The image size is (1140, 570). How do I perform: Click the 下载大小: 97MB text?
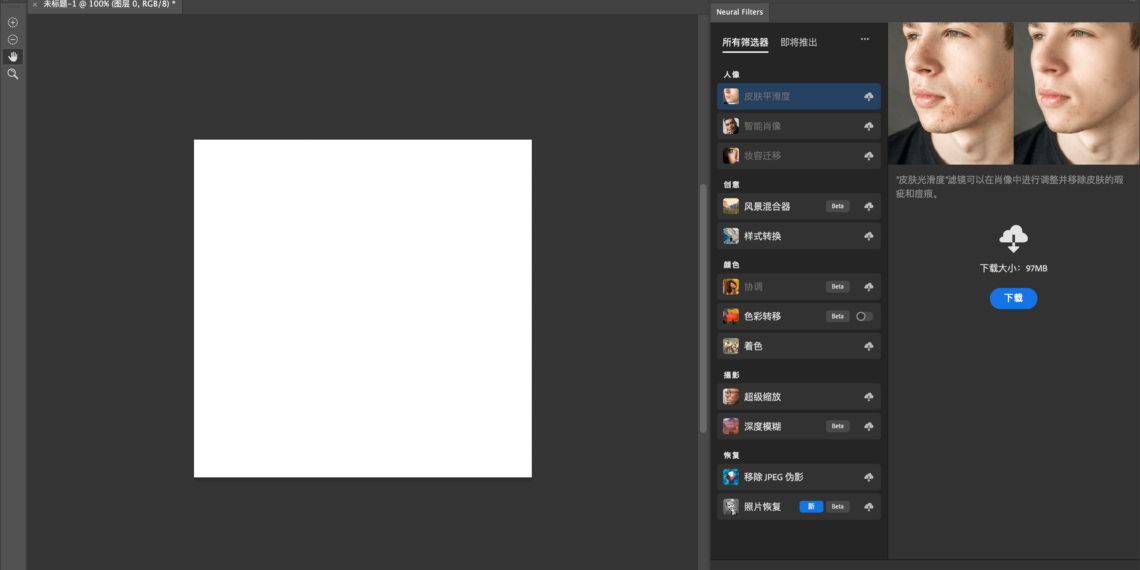point(1013,269)
